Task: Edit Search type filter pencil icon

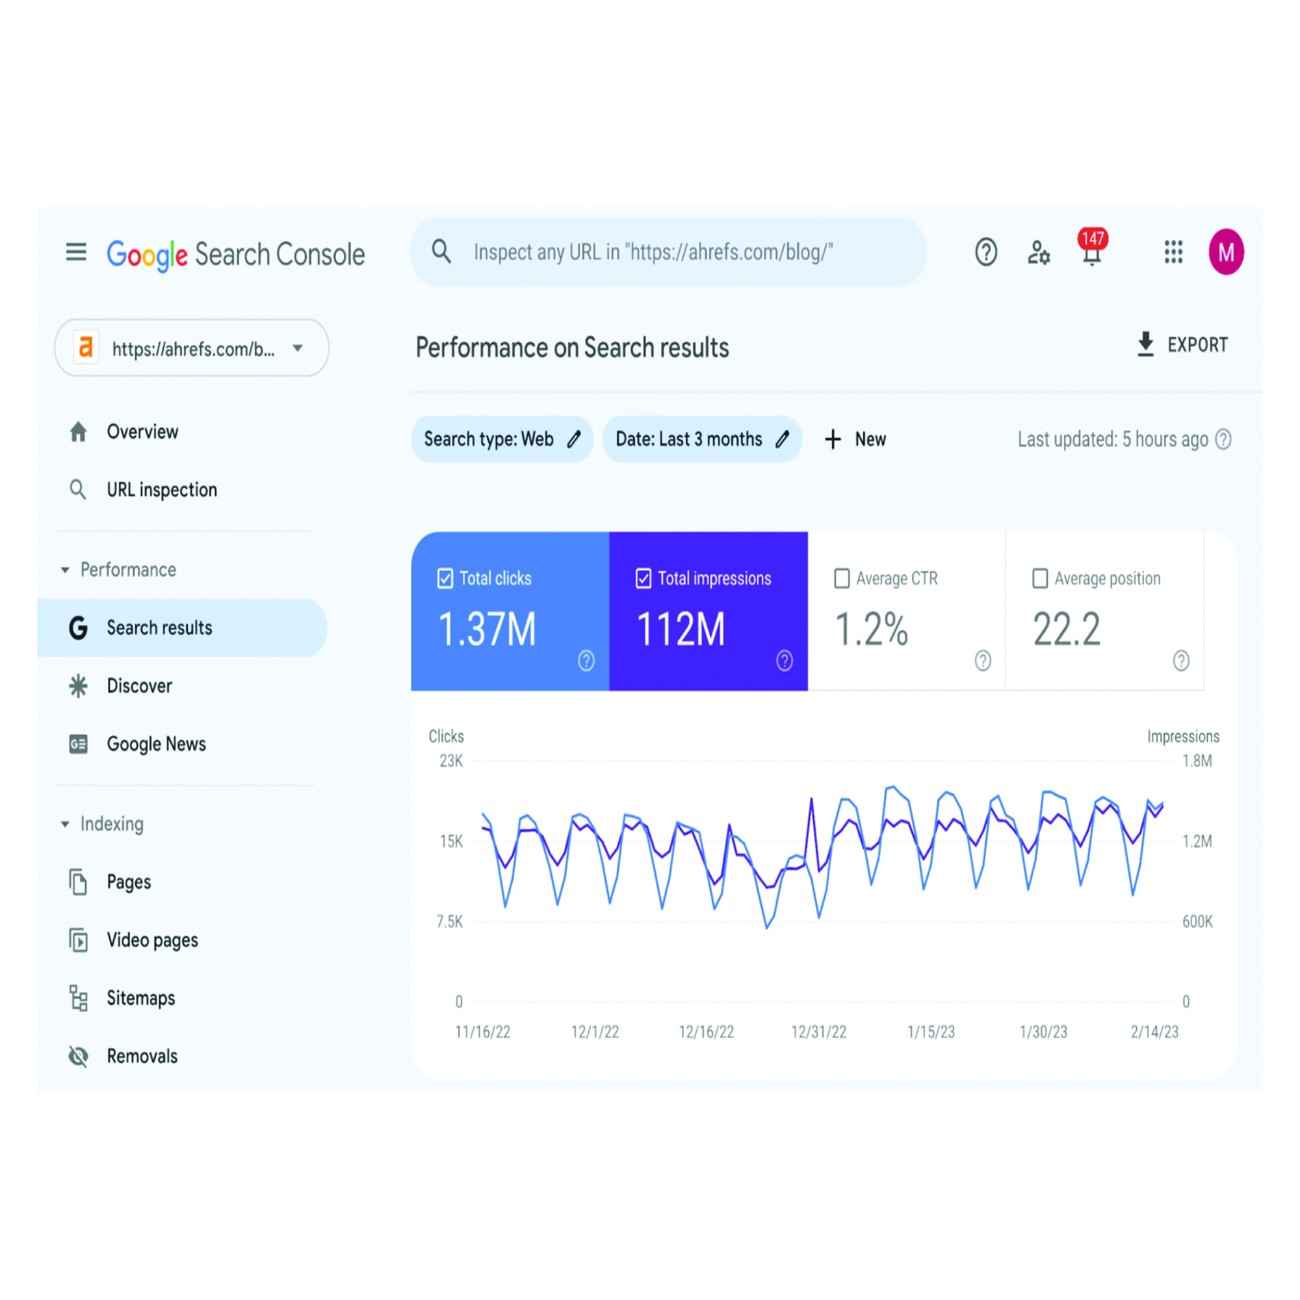Action: point(574,439)
